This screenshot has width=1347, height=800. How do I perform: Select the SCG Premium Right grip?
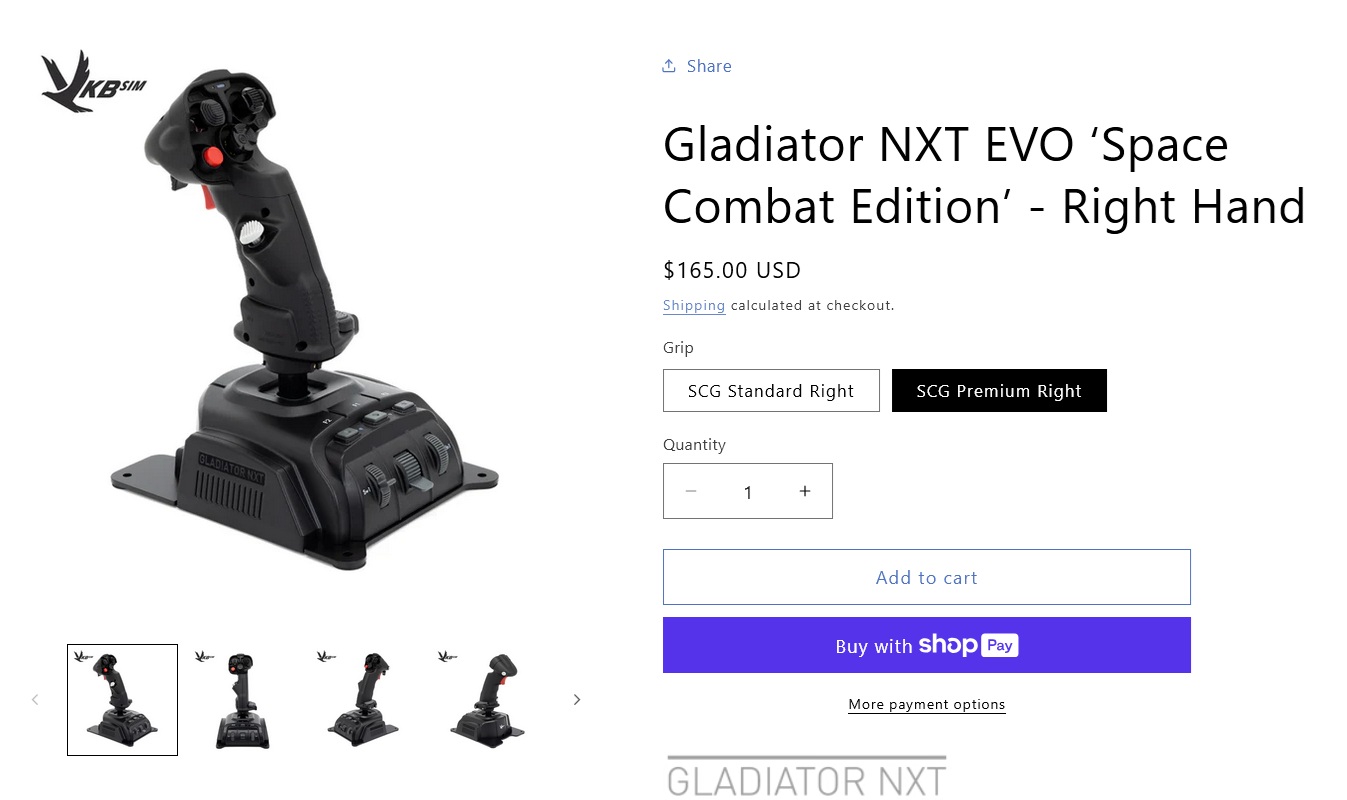(999, 391)
